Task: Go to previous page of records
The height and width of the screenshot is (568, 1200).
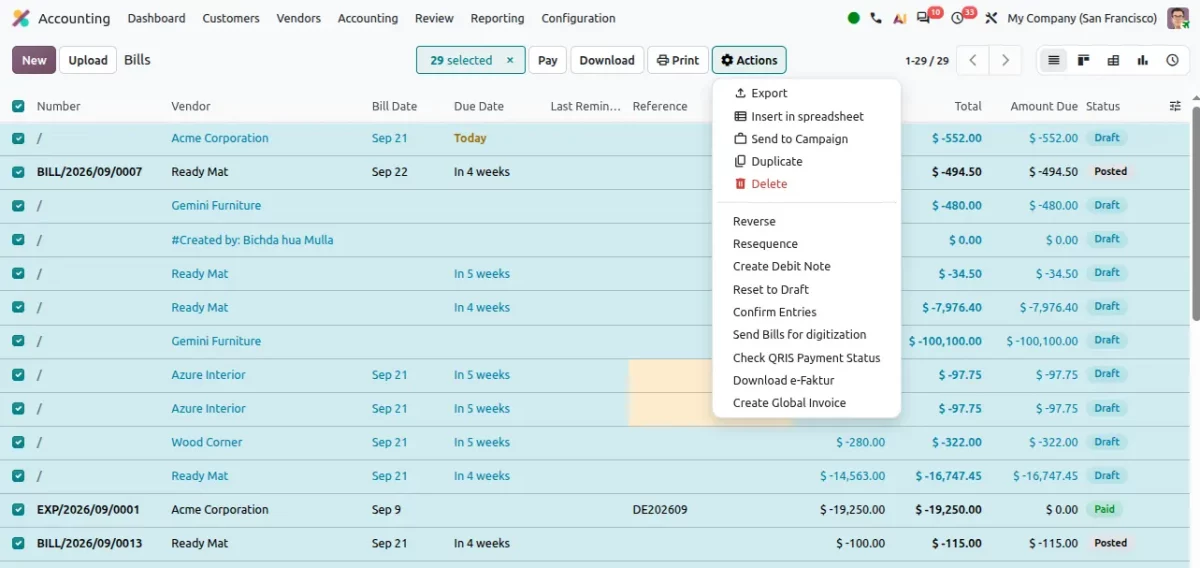Action: 973,60
